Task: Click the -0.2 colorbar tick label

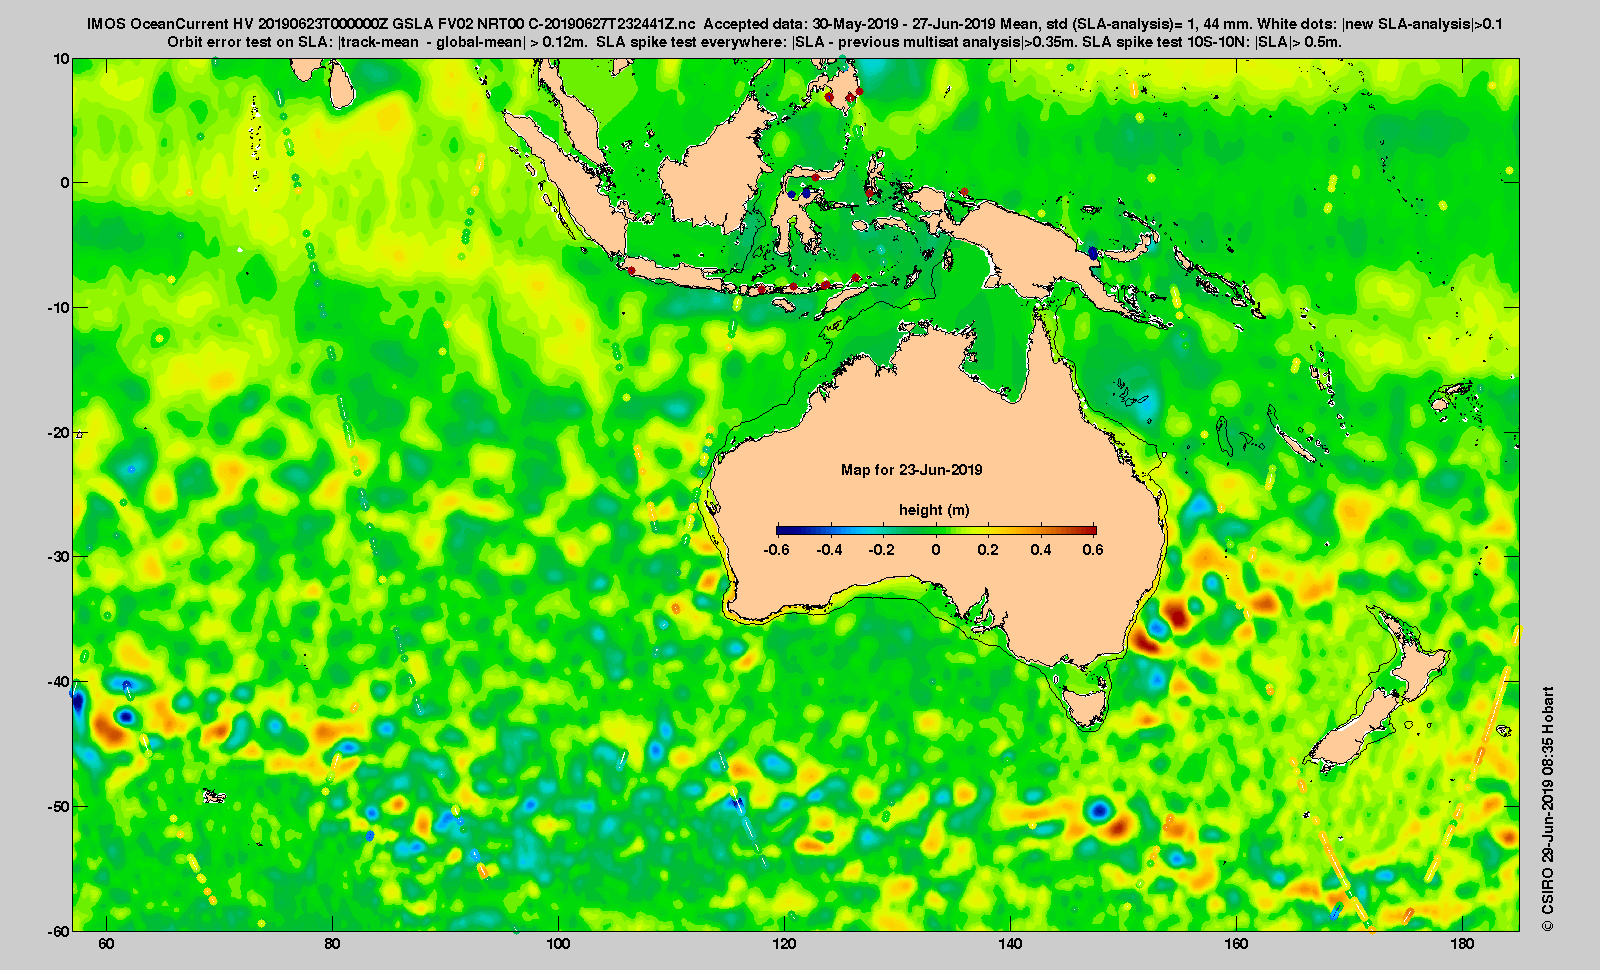Action: (882, 549)
